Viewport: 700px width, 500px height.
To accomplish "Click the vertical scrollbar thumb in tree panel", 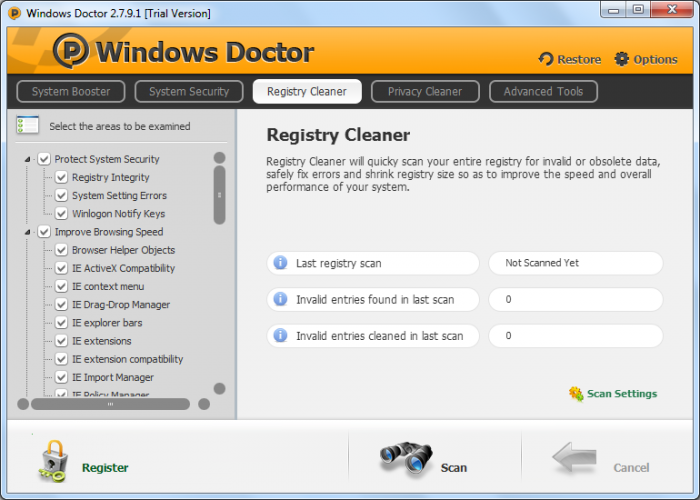I will click(219, 195).
